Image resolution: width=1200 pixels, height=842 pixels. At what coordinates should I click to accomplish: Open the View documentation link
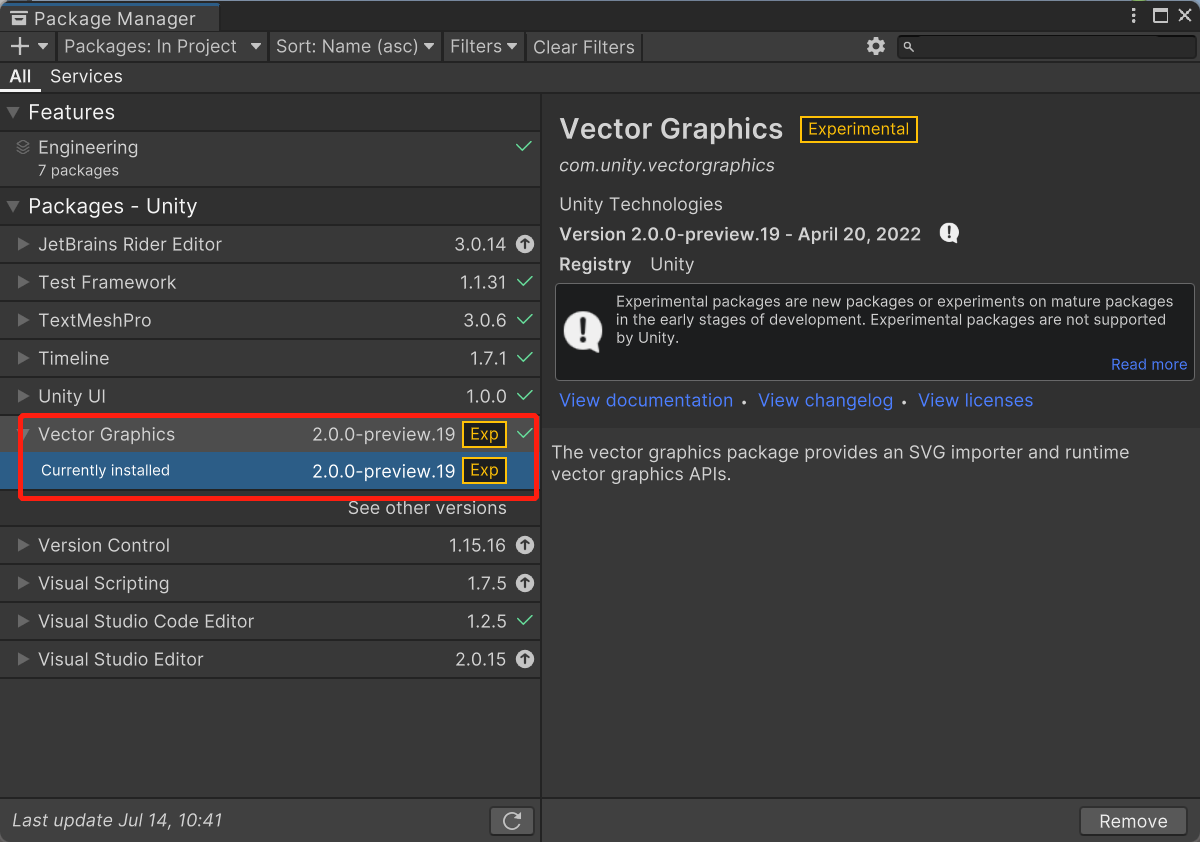646,400
